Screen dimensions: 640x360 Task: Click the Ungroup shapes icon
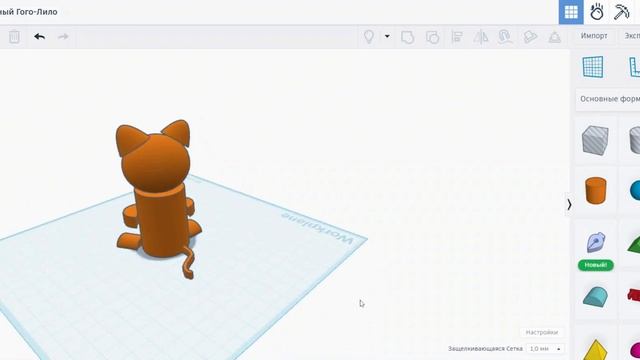432,37
